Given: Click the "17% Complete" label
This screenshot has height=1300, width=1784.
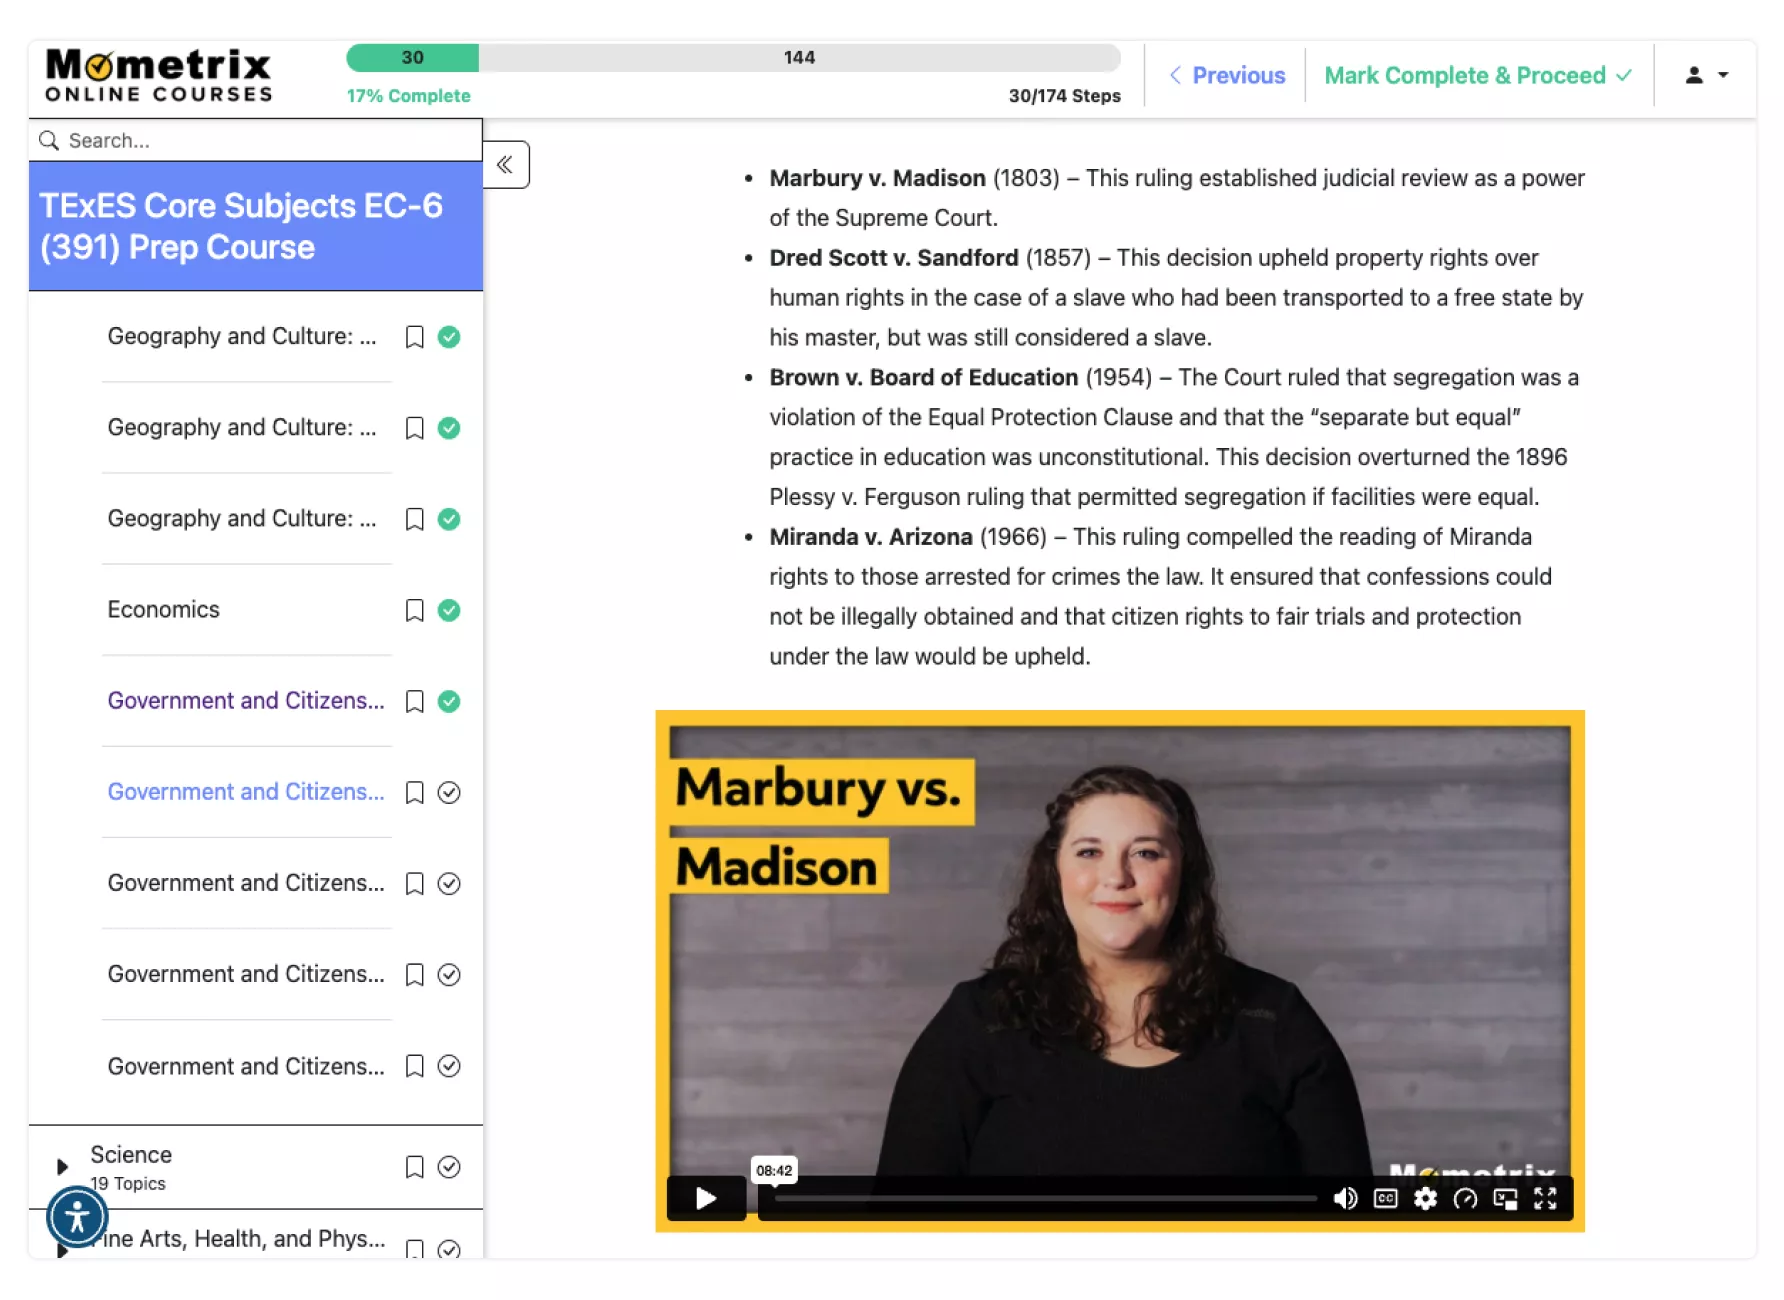Looking at the screenshot, I should (x=408, y=96).
